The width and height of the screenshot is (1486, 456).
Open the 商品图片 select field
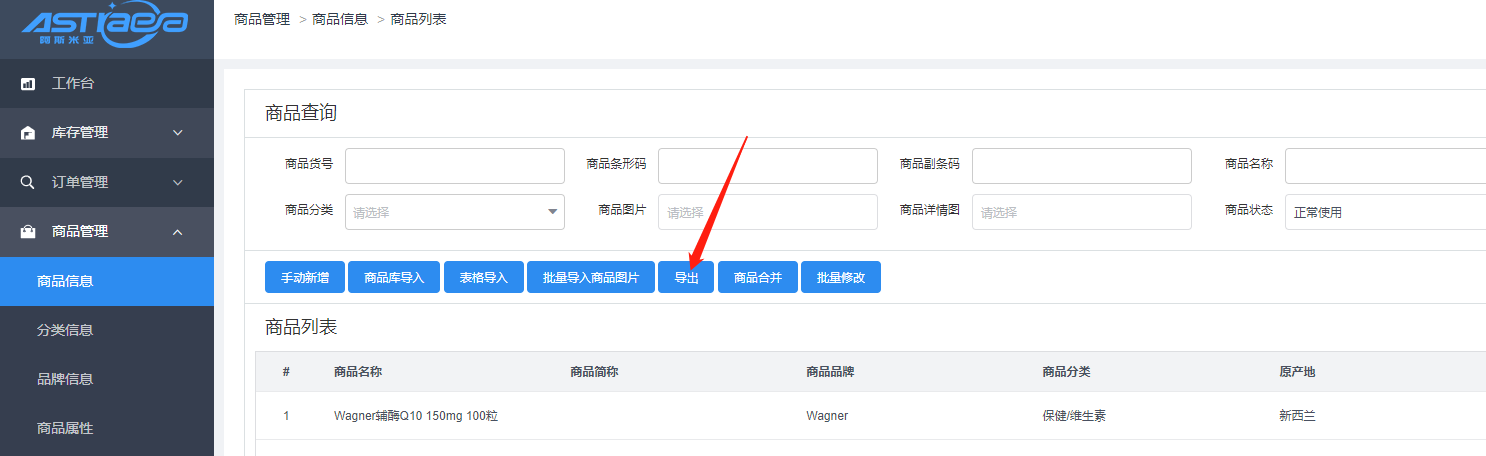coord(767,212)
